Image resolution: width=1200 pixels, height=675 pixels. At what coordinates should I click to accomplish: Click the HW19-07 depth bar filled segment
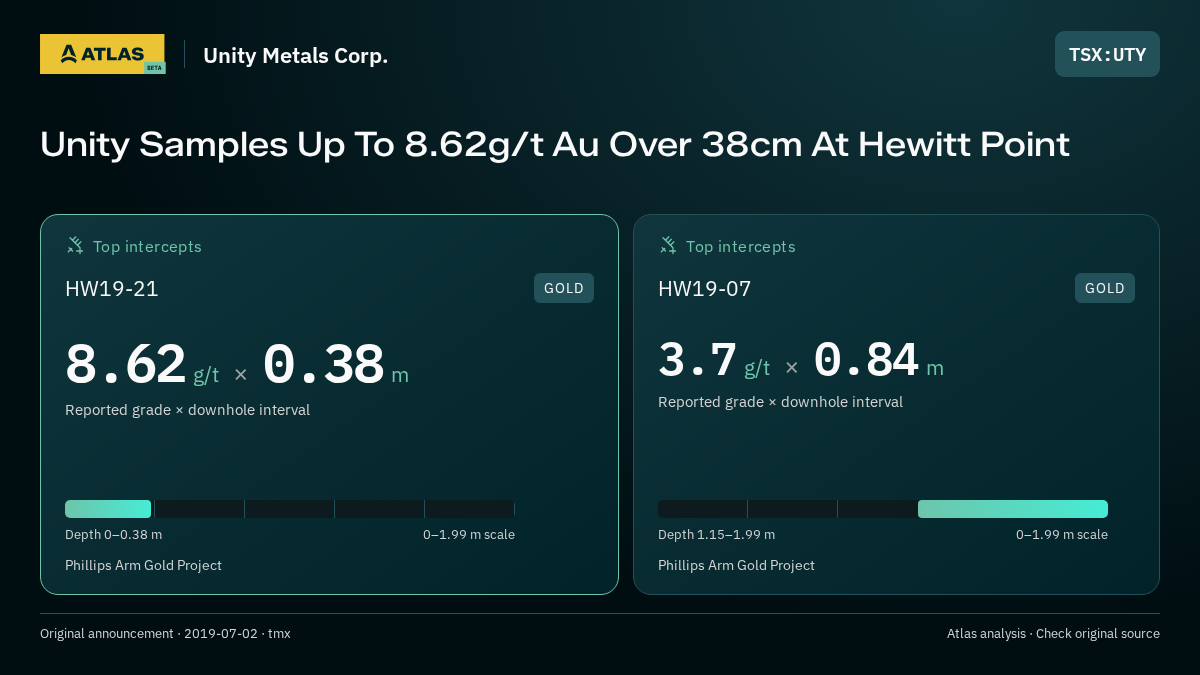(1013, 509)
